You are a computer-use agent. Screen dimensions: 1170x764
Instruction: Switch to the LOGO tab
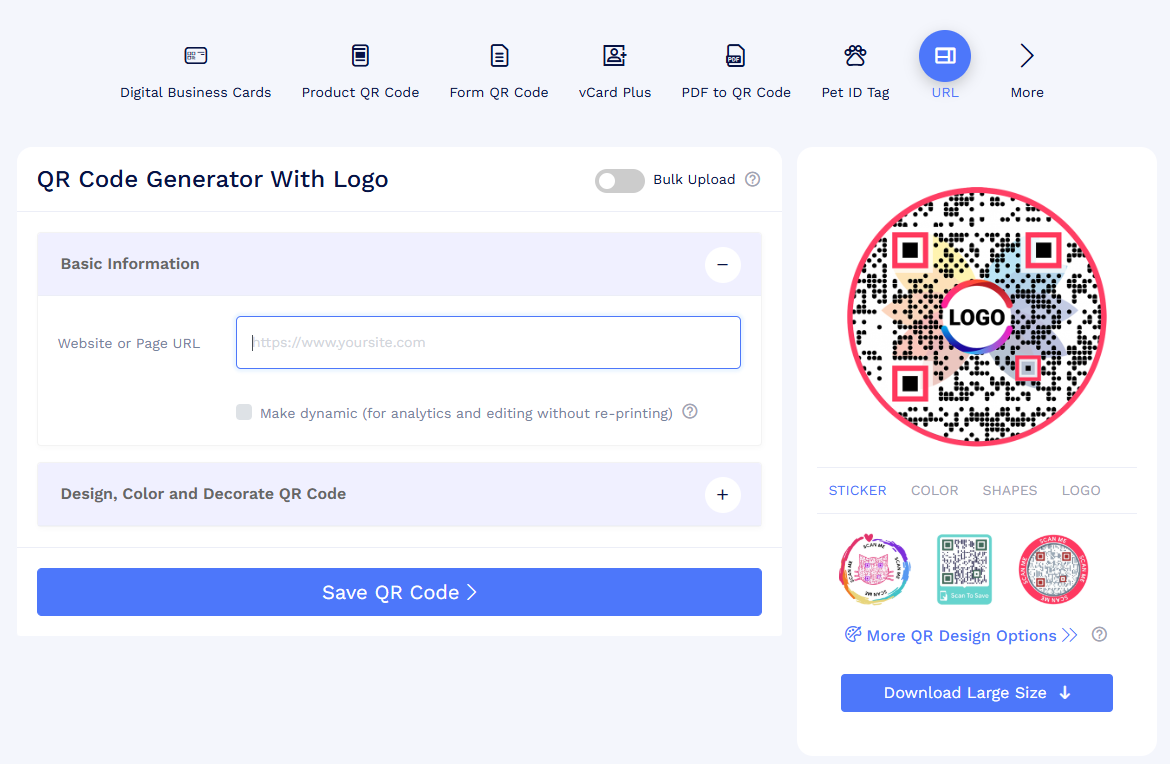(x=1080, y=490)
